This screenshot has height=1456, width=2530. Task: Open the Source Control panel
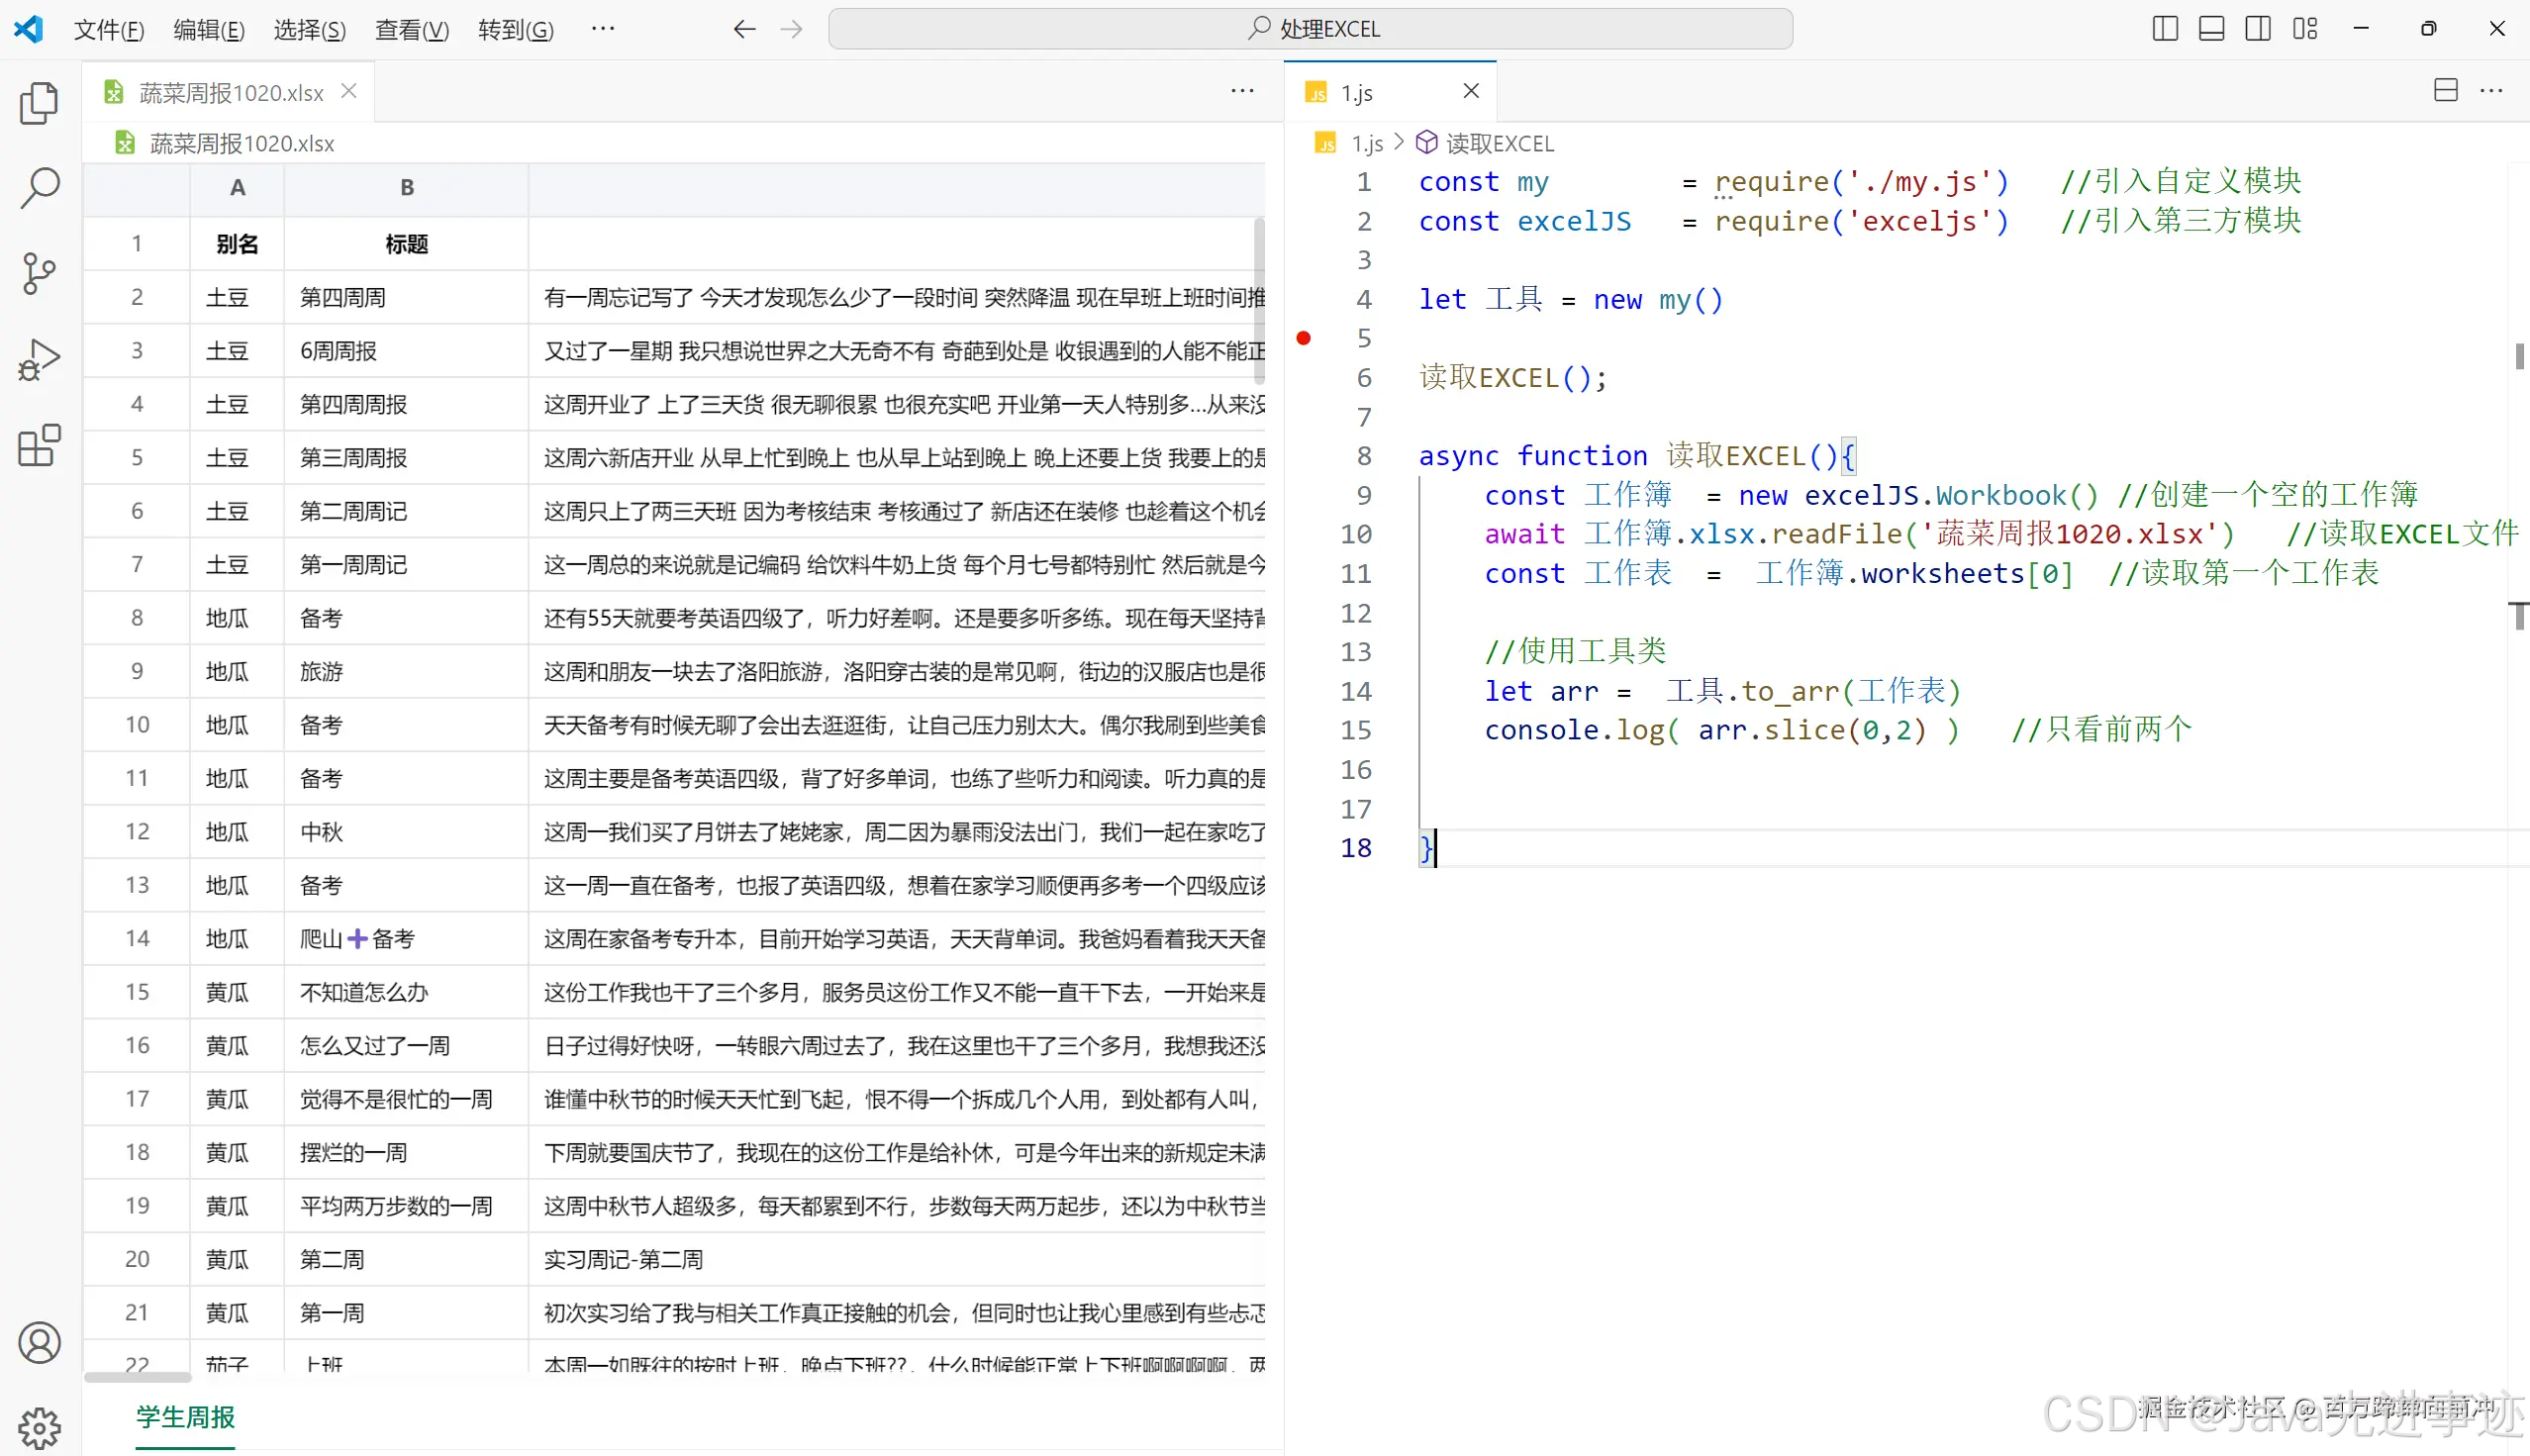(38, 273)
